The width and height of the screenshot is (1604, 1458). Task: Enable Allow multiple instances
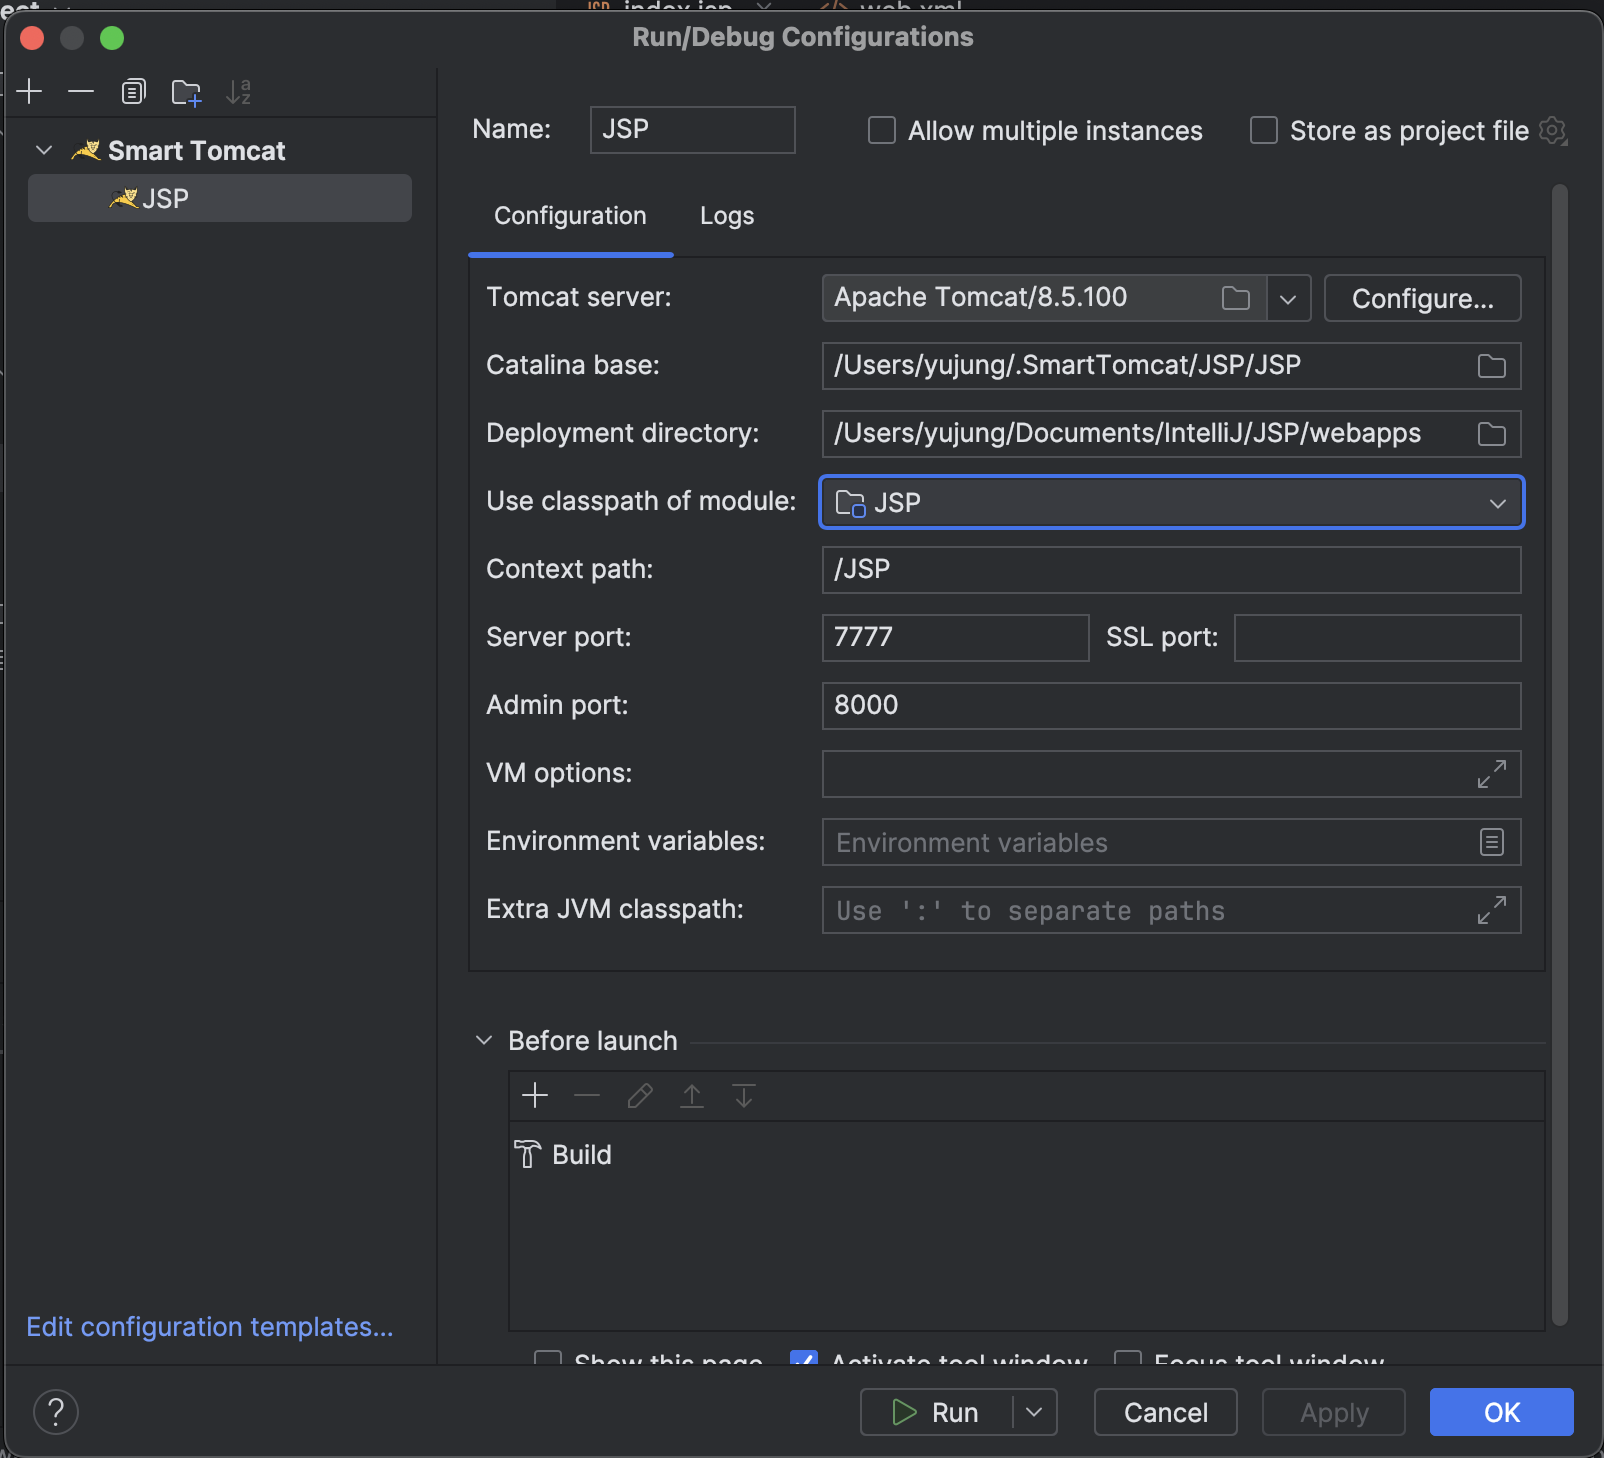click(881, 131)
